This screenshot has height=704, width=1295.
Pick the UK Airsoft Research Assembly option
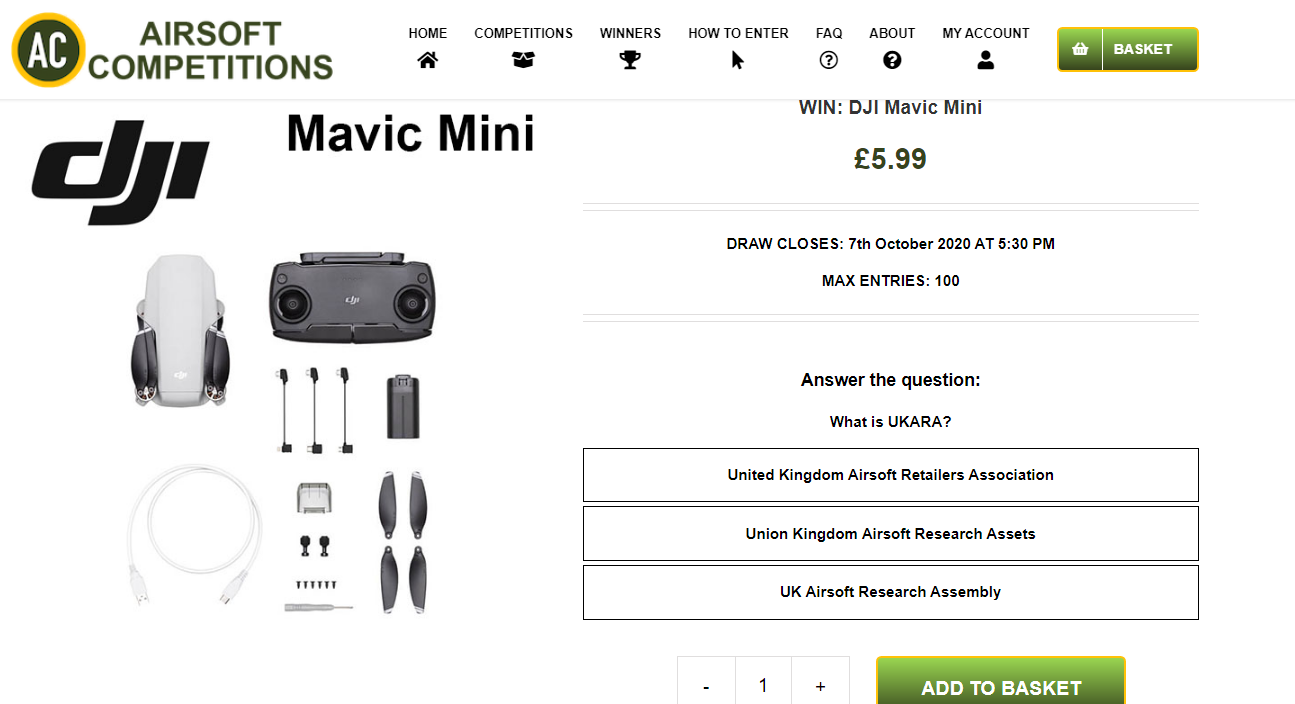pyautogui.click(x=890, y=592)
